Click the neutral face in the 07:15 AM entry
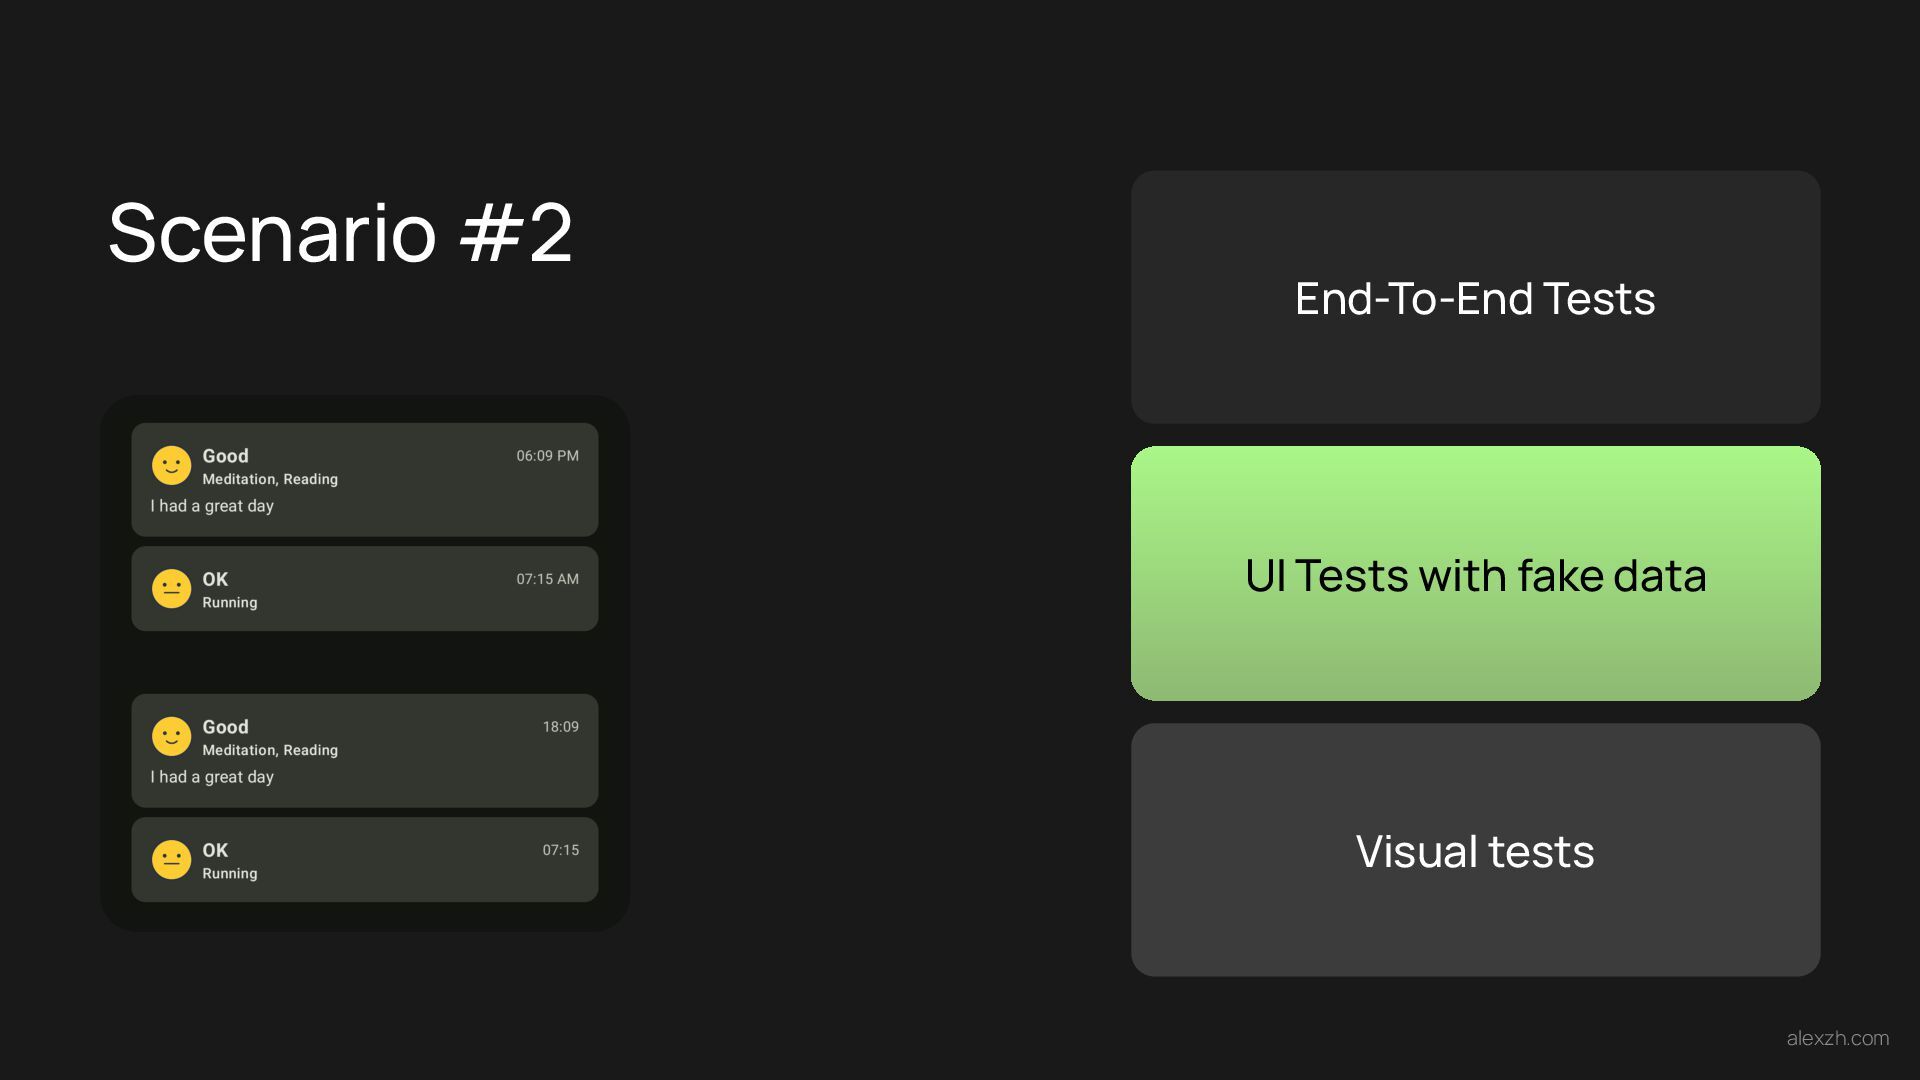Image resolution: width=1920 pixels, height=1080 pixels. pyautogui.click(x=171, y=589)
